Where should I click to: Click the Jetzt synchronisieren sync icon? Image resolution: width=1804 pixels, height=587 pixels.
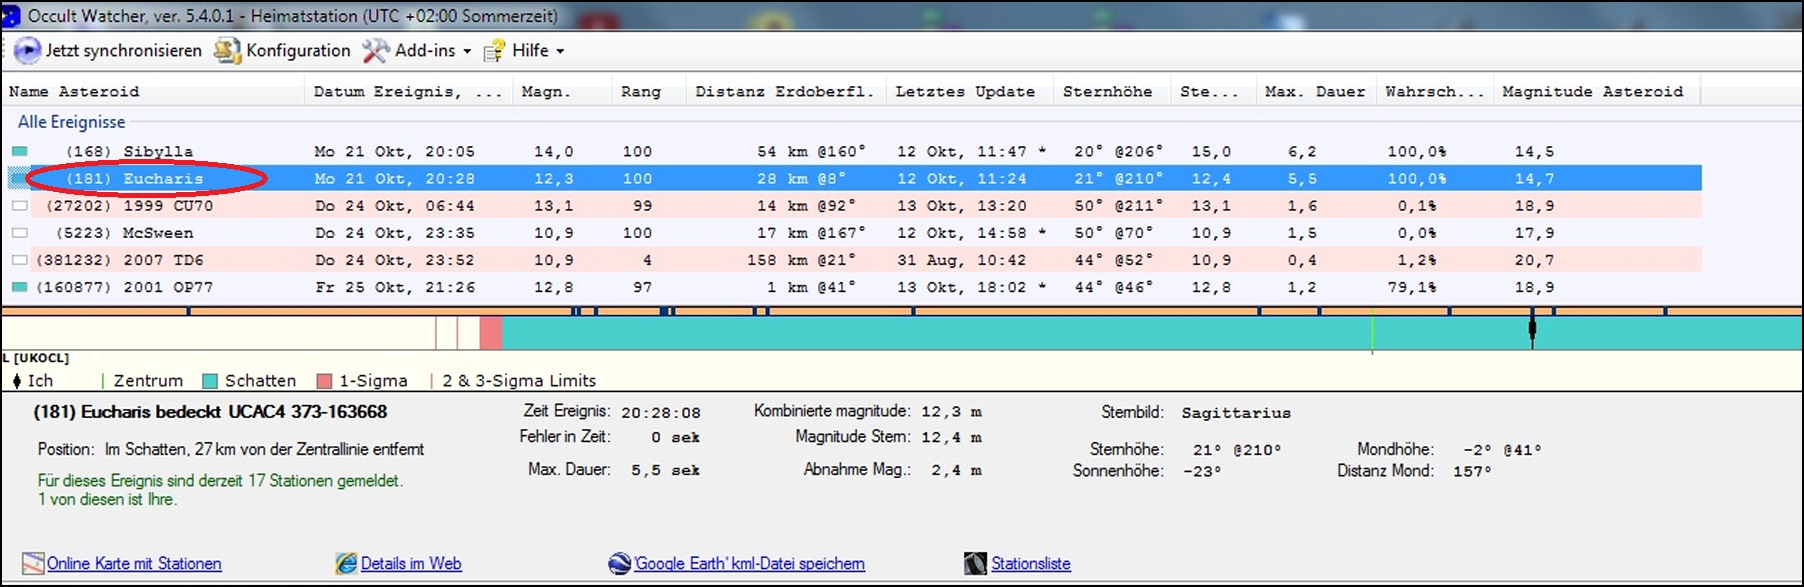tap(27, 50)
